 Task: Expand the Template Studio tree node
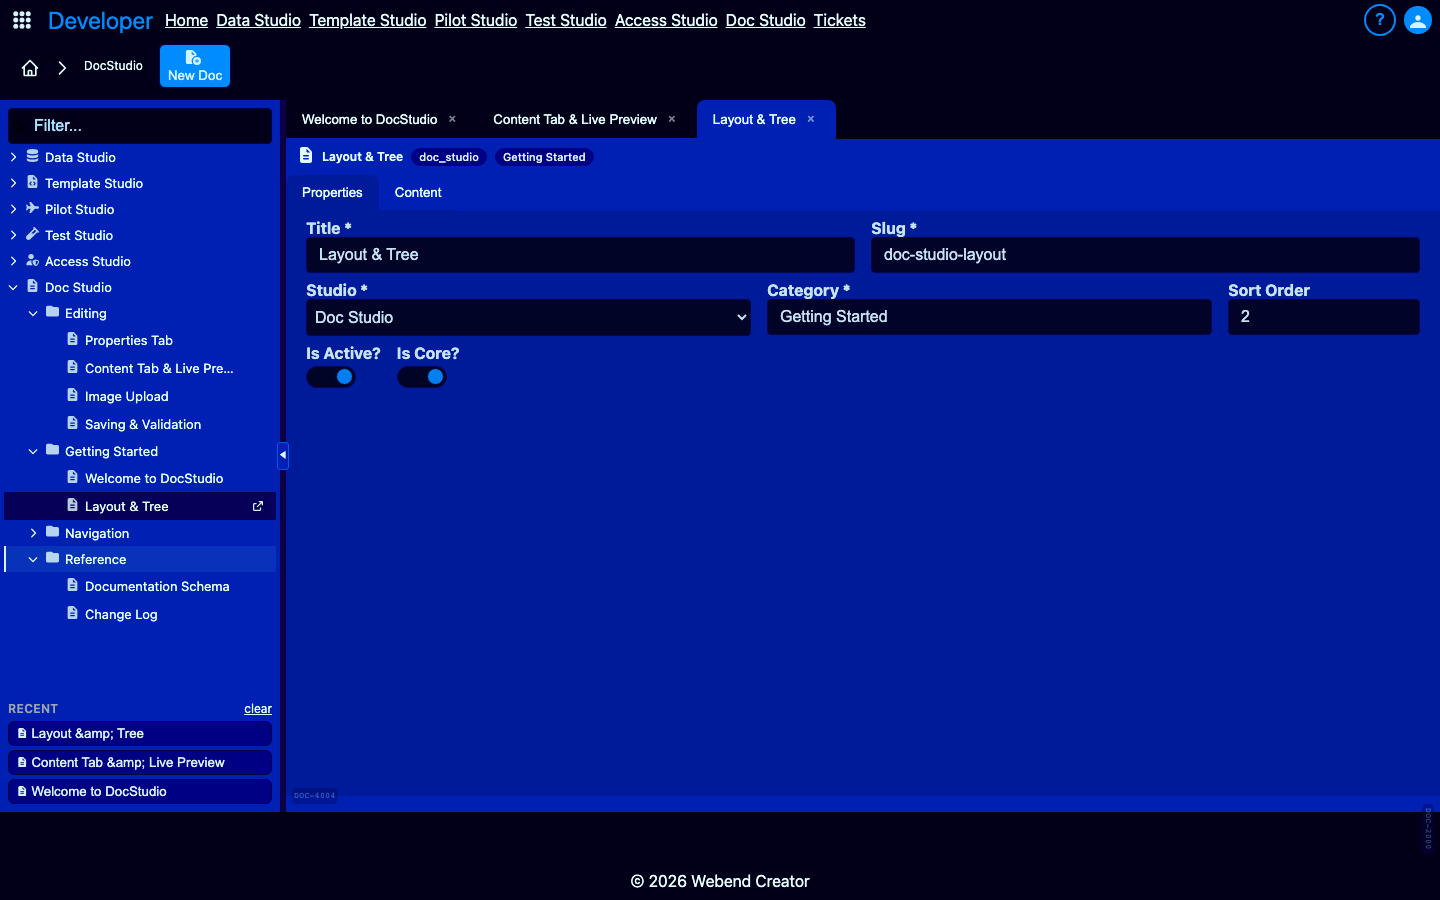pos(13,183)
